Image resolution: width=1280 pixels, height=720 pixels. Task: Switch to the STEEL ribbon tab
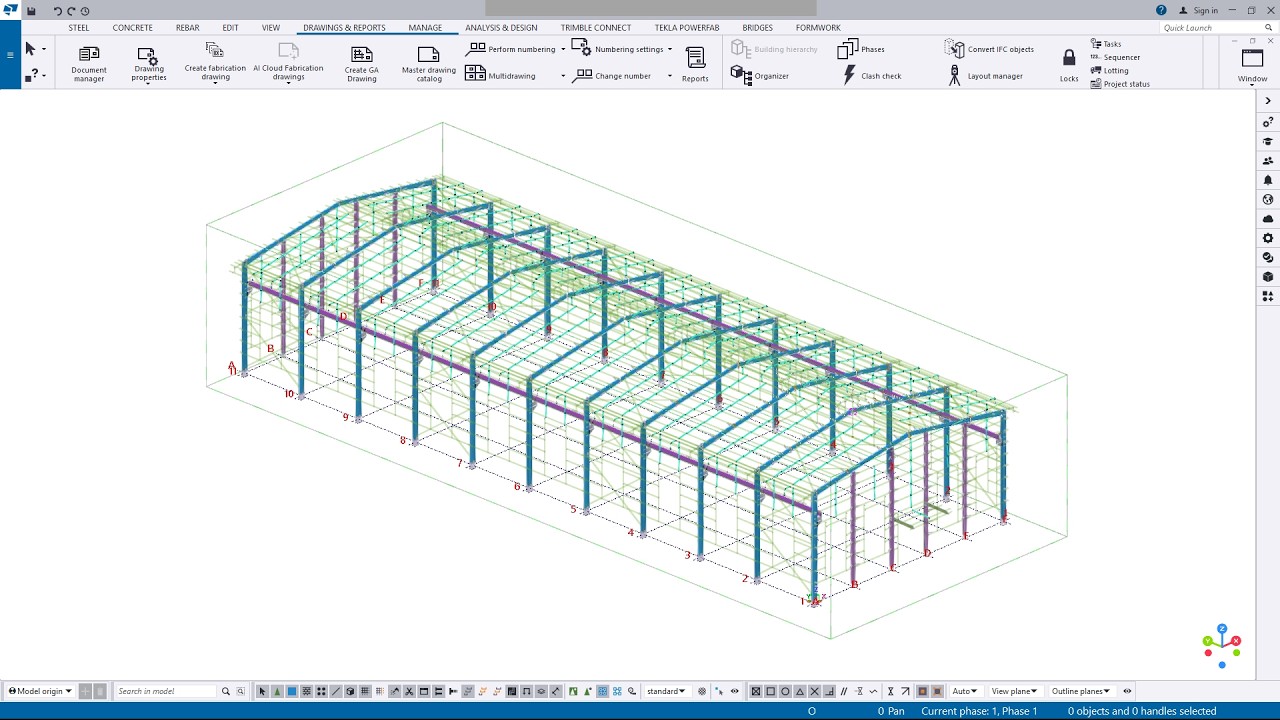78,28
